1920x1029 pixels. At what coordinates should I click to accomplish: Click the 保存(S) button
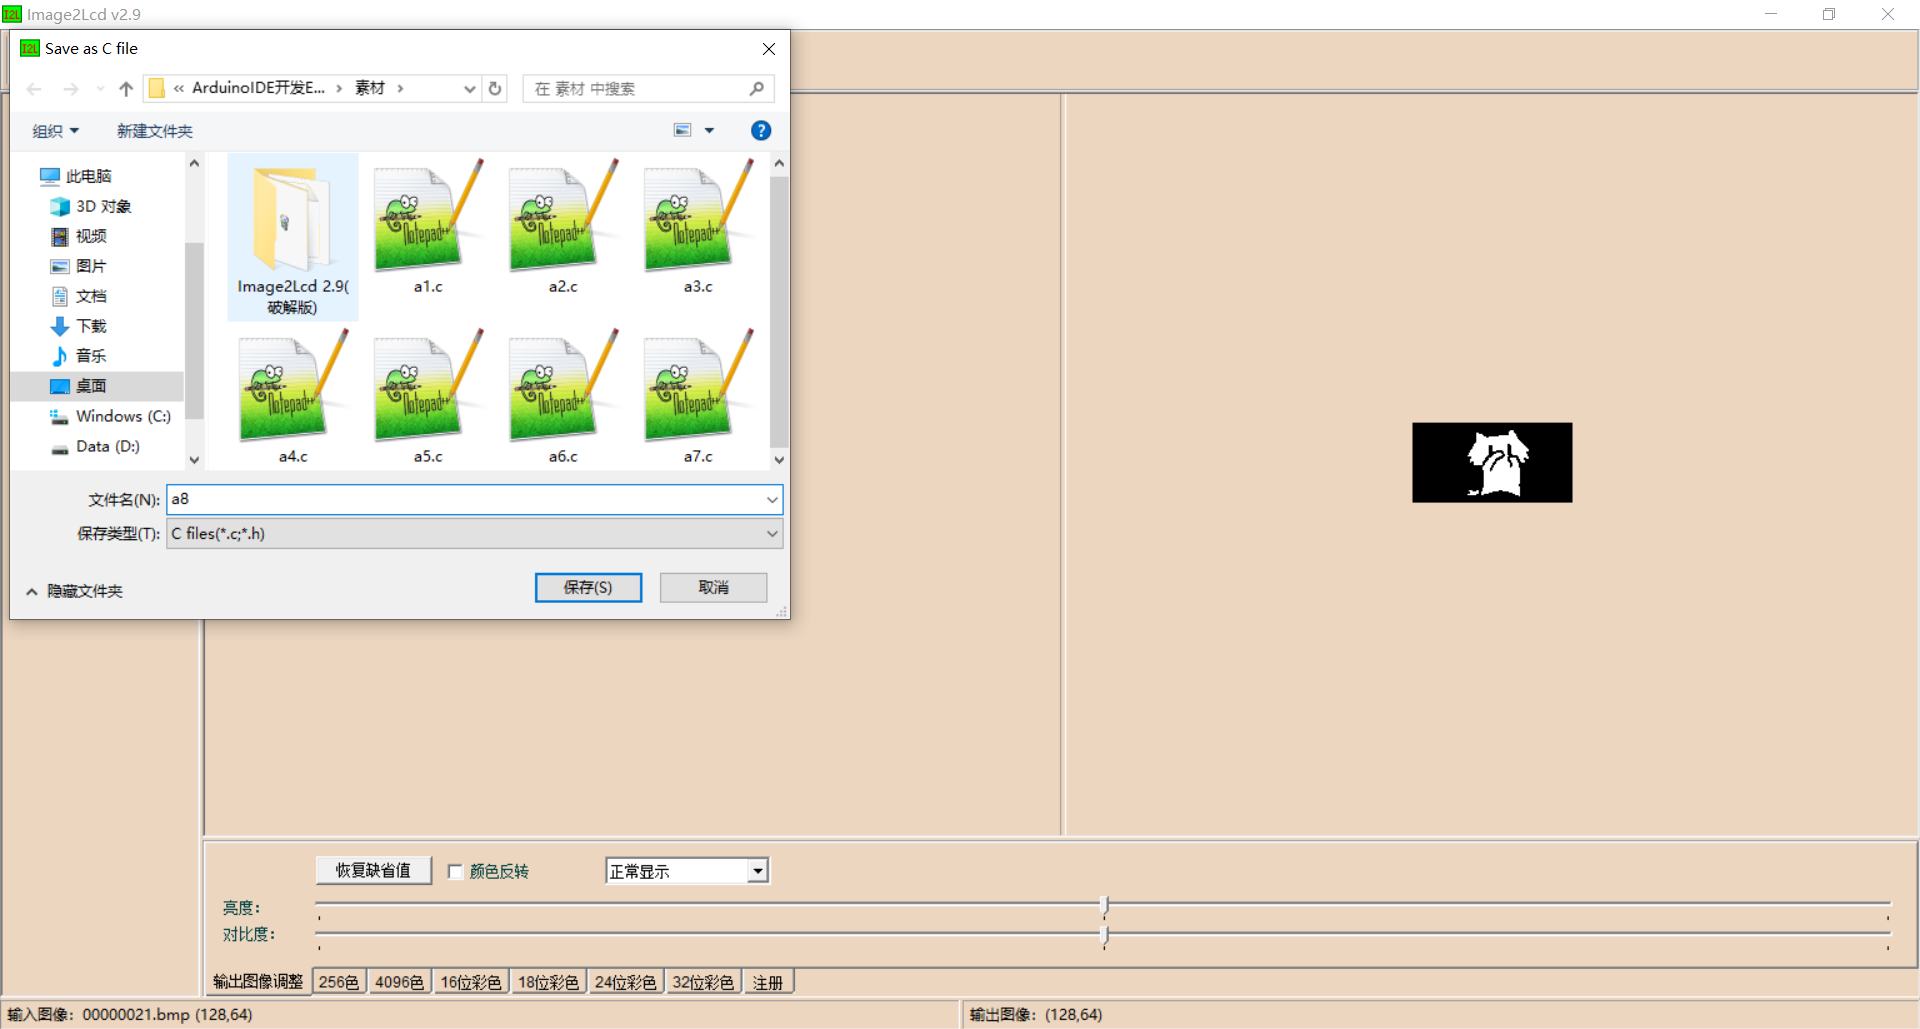[588, 588]
